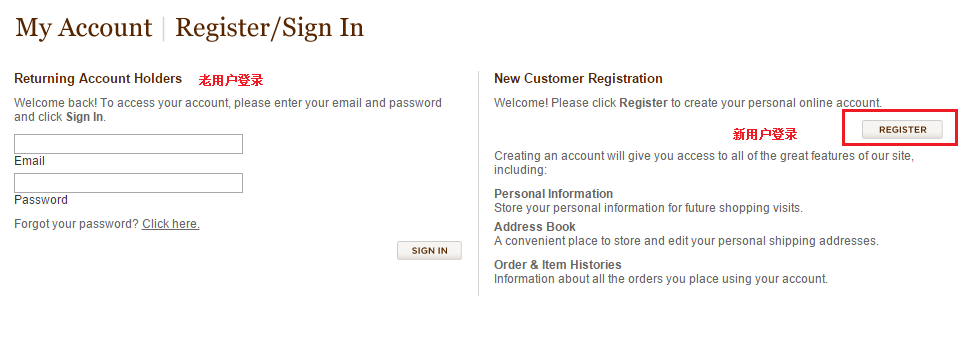Focus the Password input field
Image resolution: width=960 pixels, height=361 pixels.
tap(129, 183)
